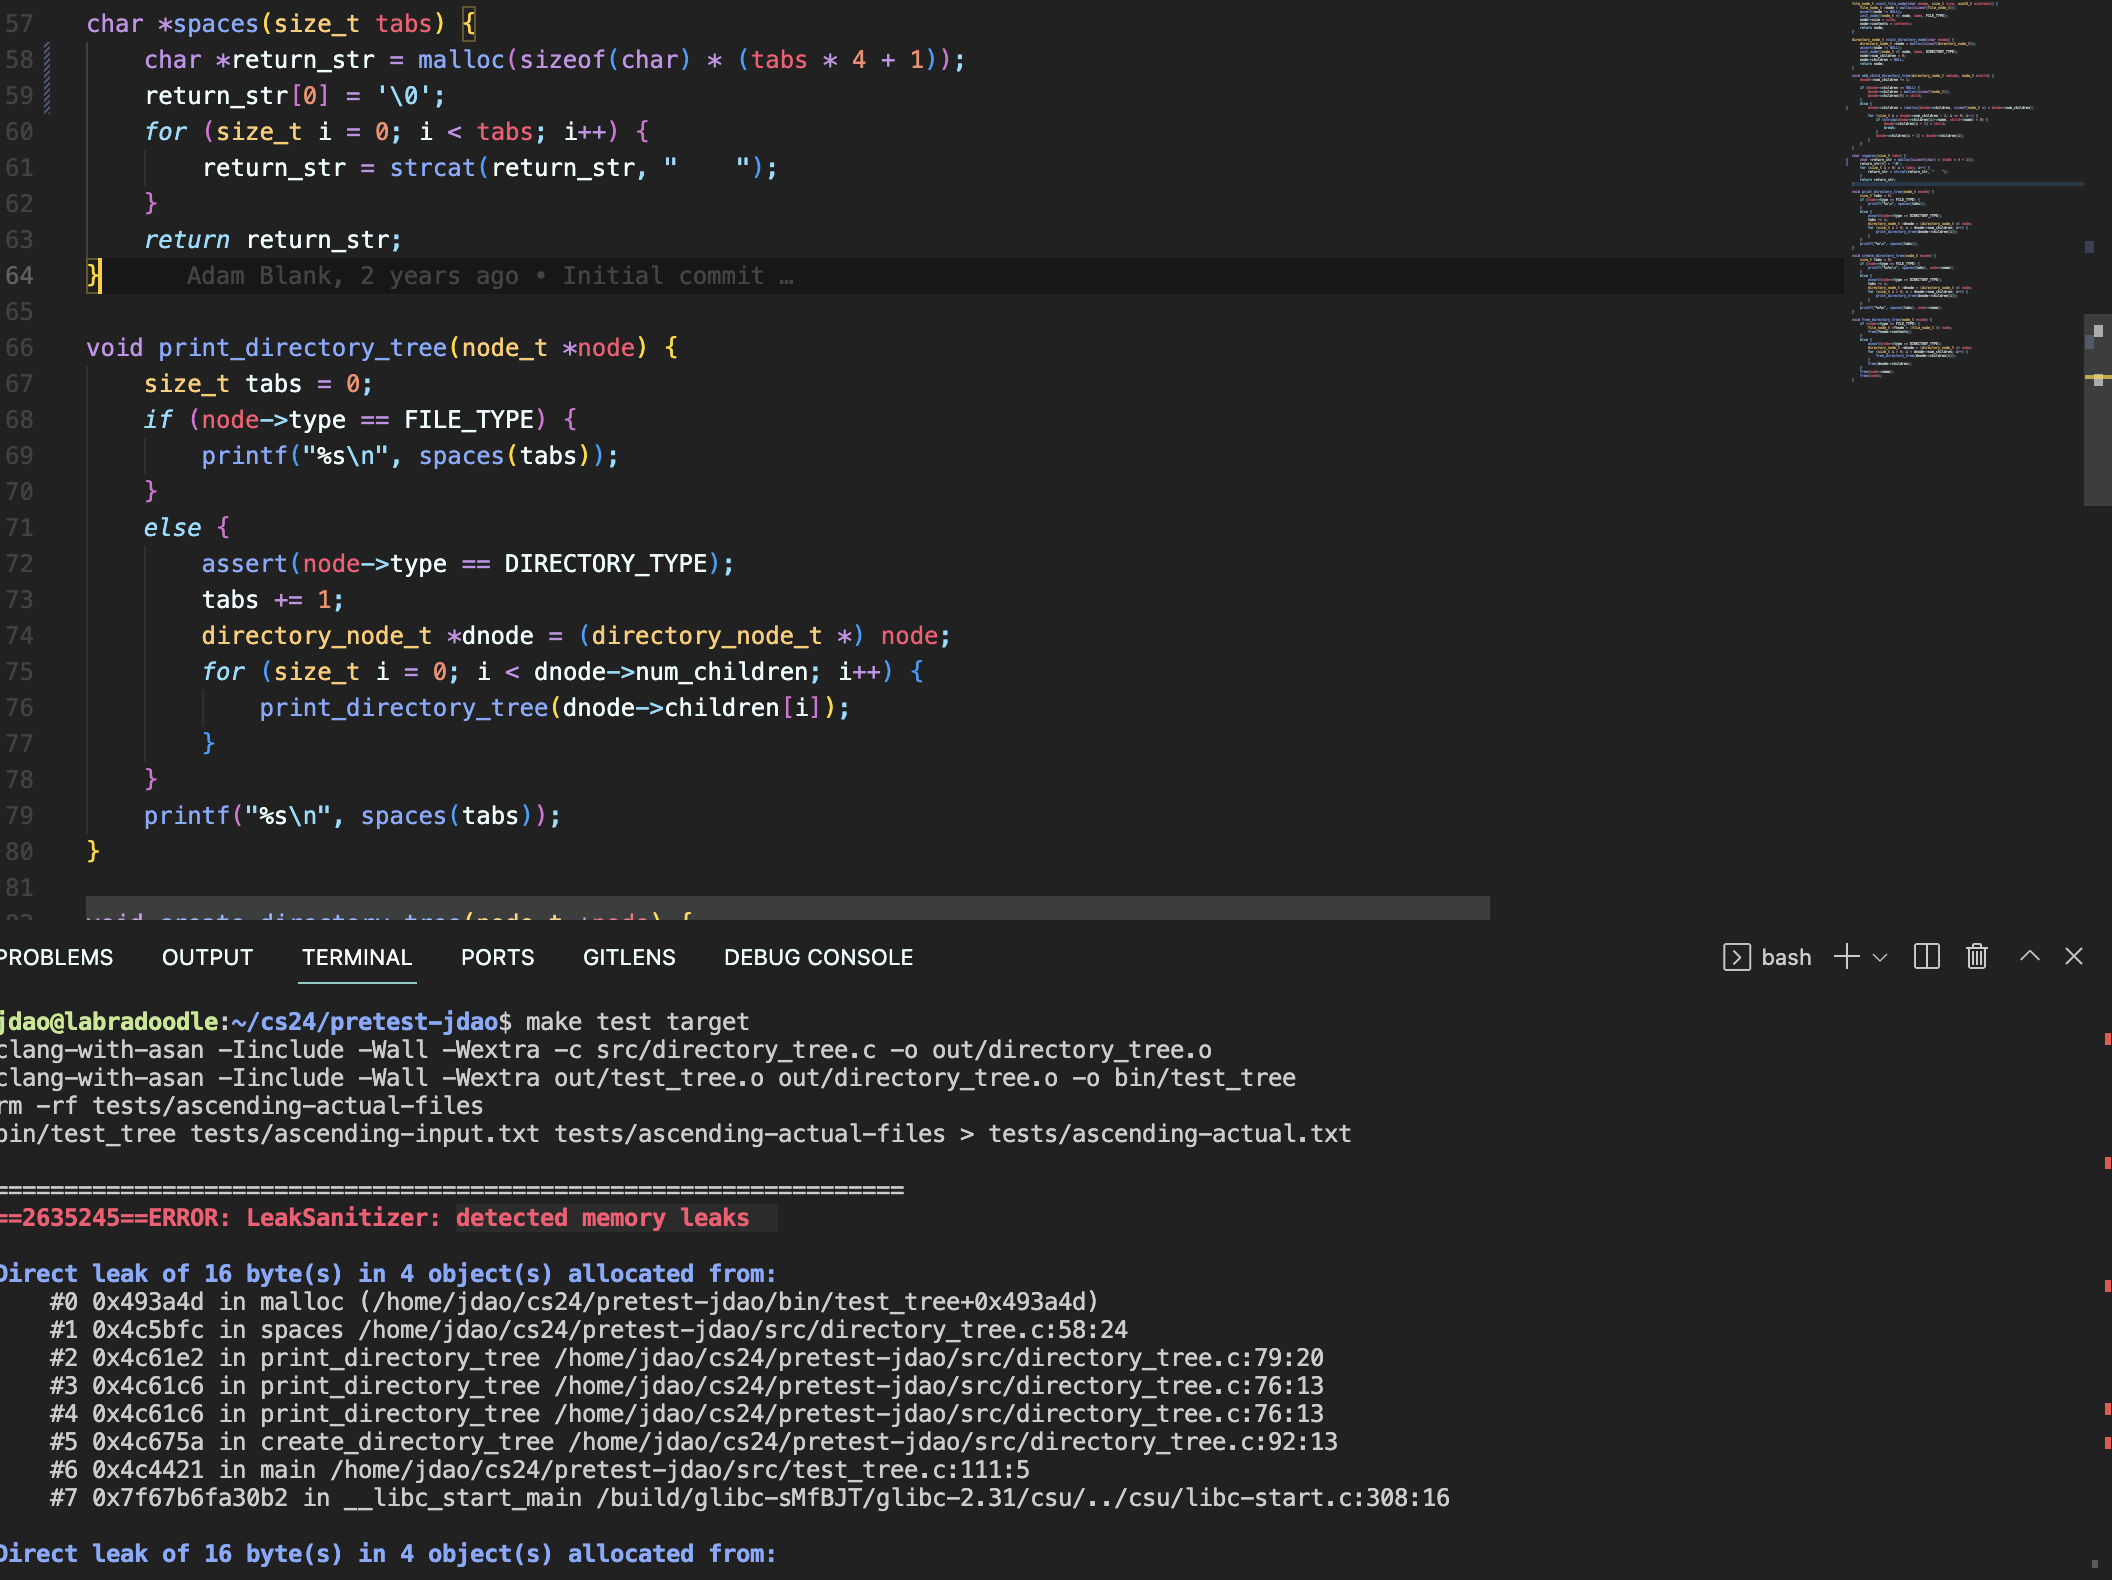Click the GitLens blame annotation 'Initial commit'

[662, 276]
